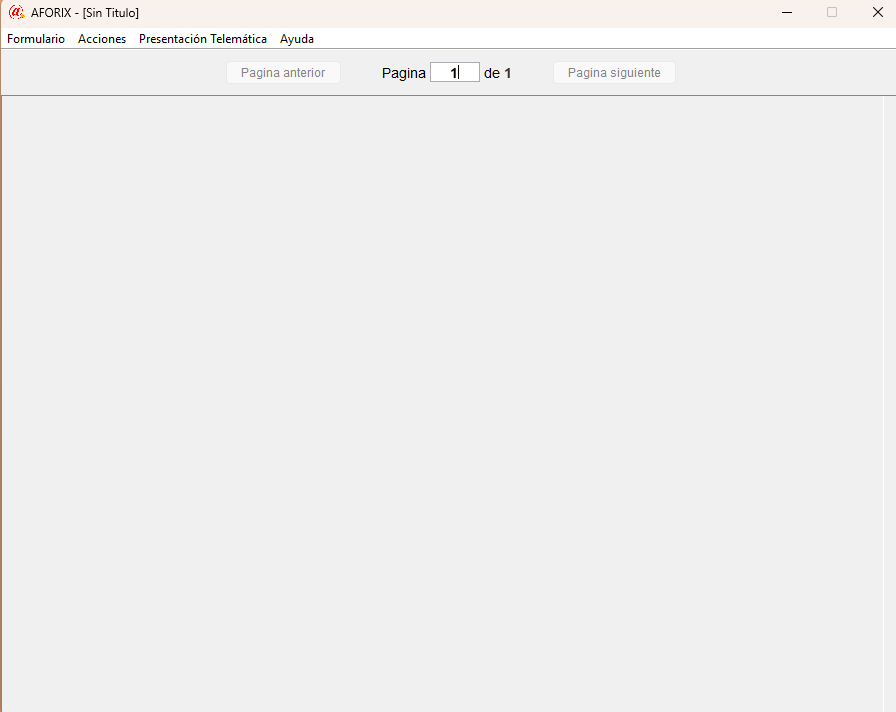Open the Ayuda menu
This screenshot has width=896, height=712.
click(297, 39)
